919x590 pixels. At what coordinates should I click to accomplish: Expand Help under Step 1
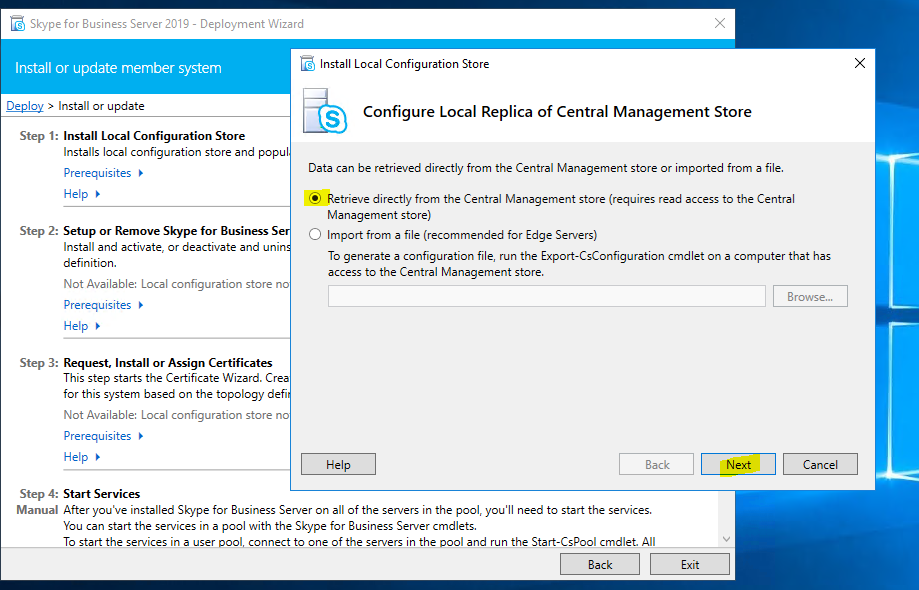coord(81,194)
